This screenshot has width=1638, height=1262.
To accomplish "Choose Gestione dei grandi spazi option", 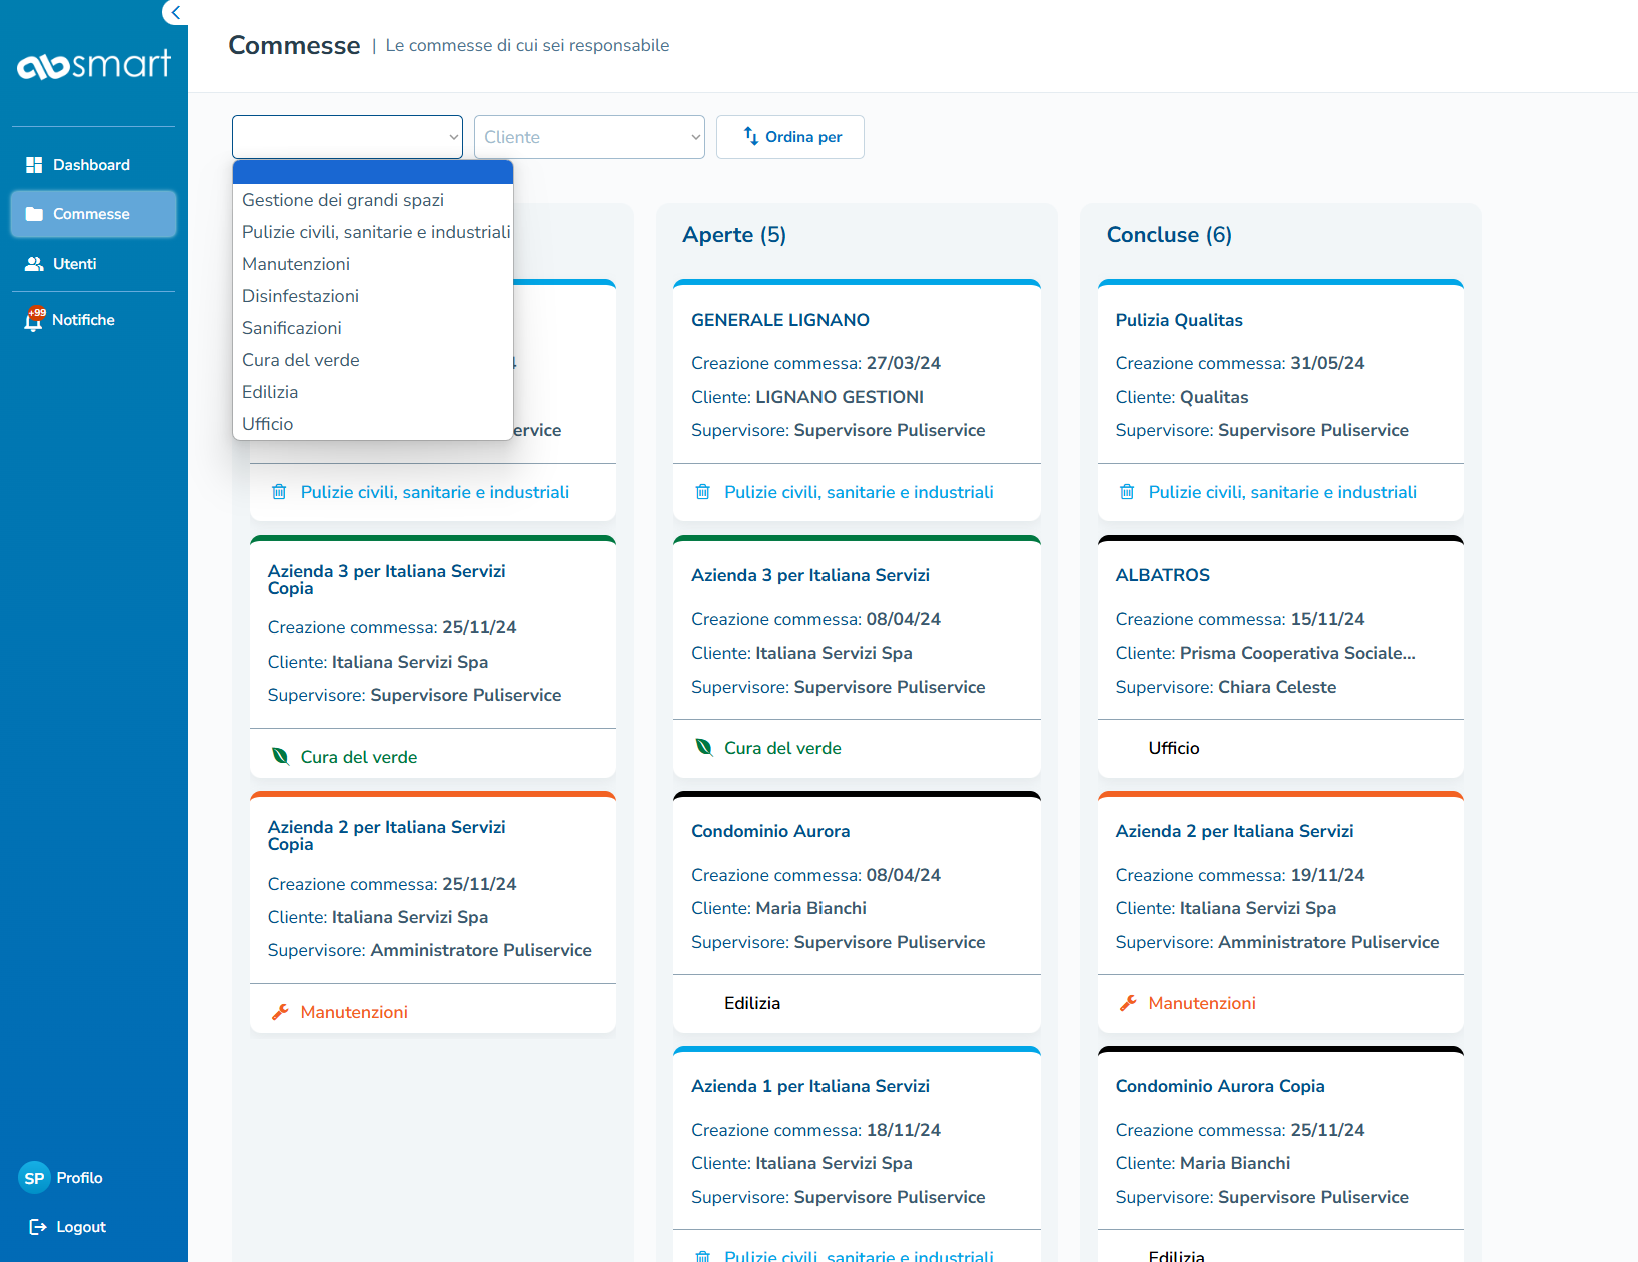I will point(373,200).
